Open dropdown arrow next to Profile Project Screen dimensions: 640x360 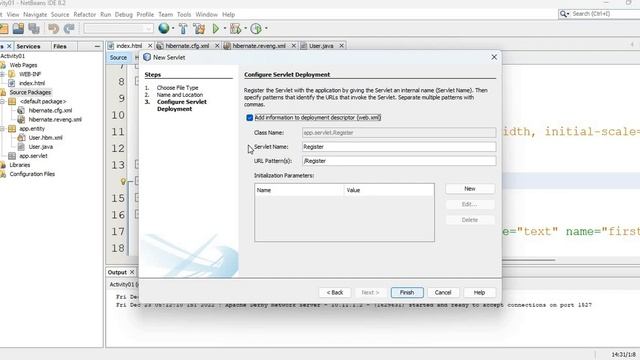click(x=266, y=29)
